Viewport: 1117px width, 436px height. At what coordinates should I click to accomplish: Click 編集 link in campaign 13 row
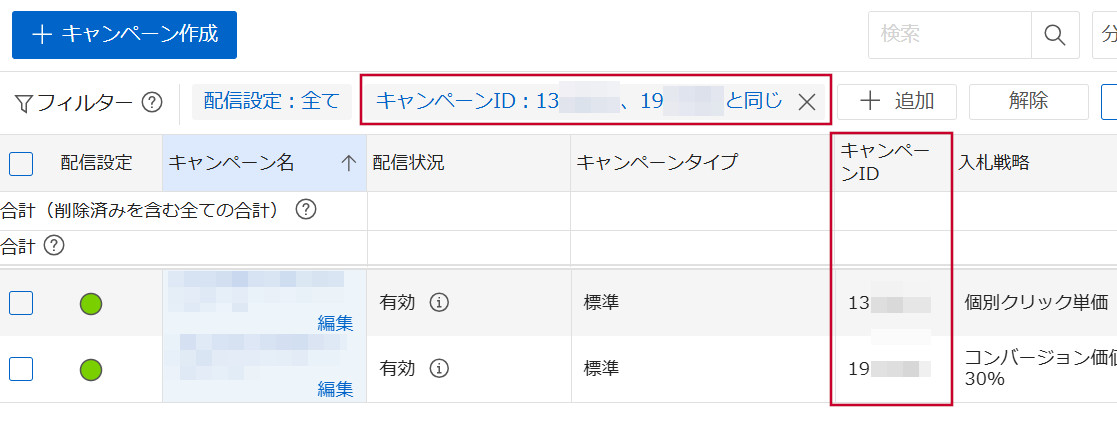coord(336,323)
